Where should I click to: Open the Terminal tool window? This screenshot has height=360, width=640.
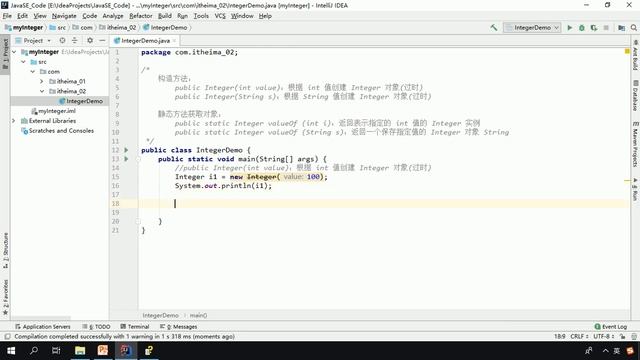[135, 327]
